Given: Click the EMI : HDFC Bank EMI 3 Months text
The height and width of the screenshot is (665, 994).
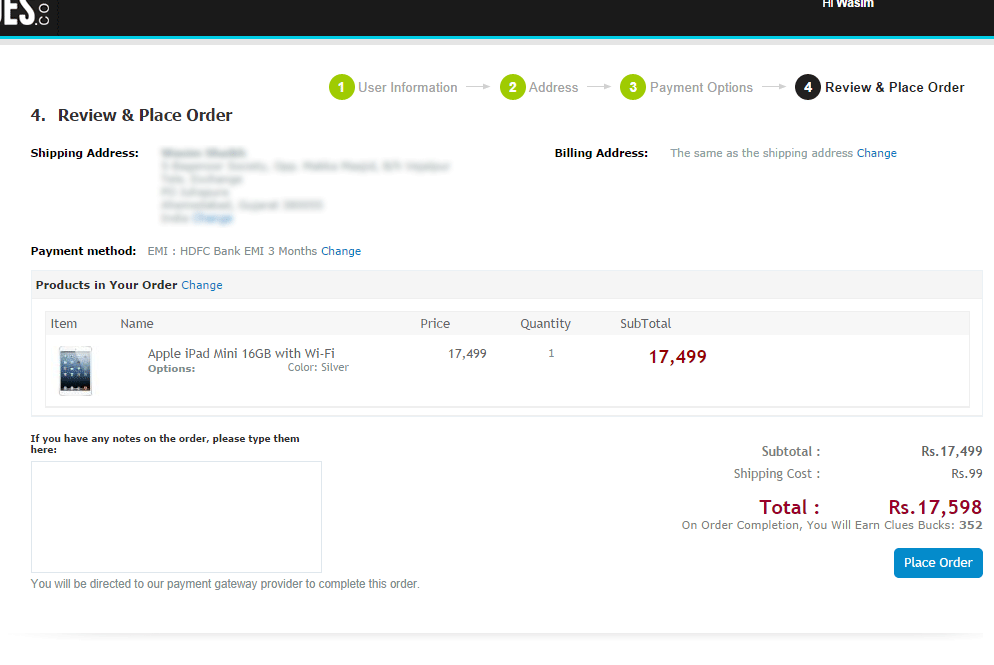Looking at the screenshot, I should [232, 251].
